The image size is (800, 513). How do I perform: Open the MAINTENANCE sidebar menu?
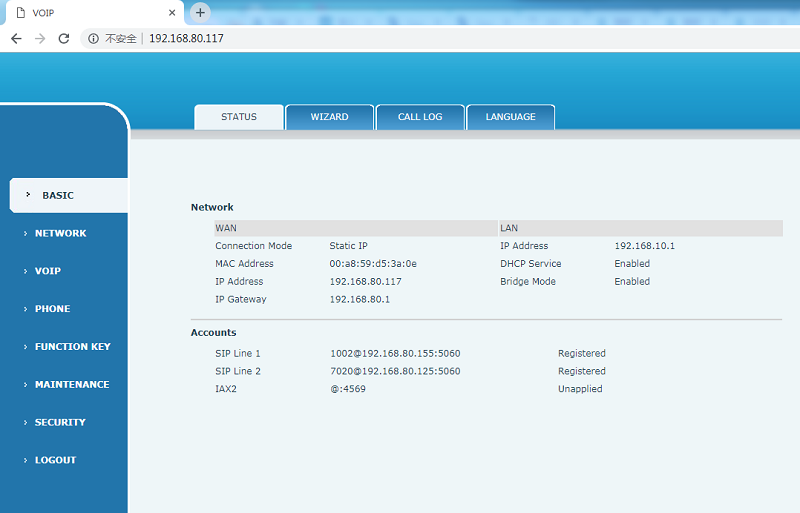coord(72,385)
